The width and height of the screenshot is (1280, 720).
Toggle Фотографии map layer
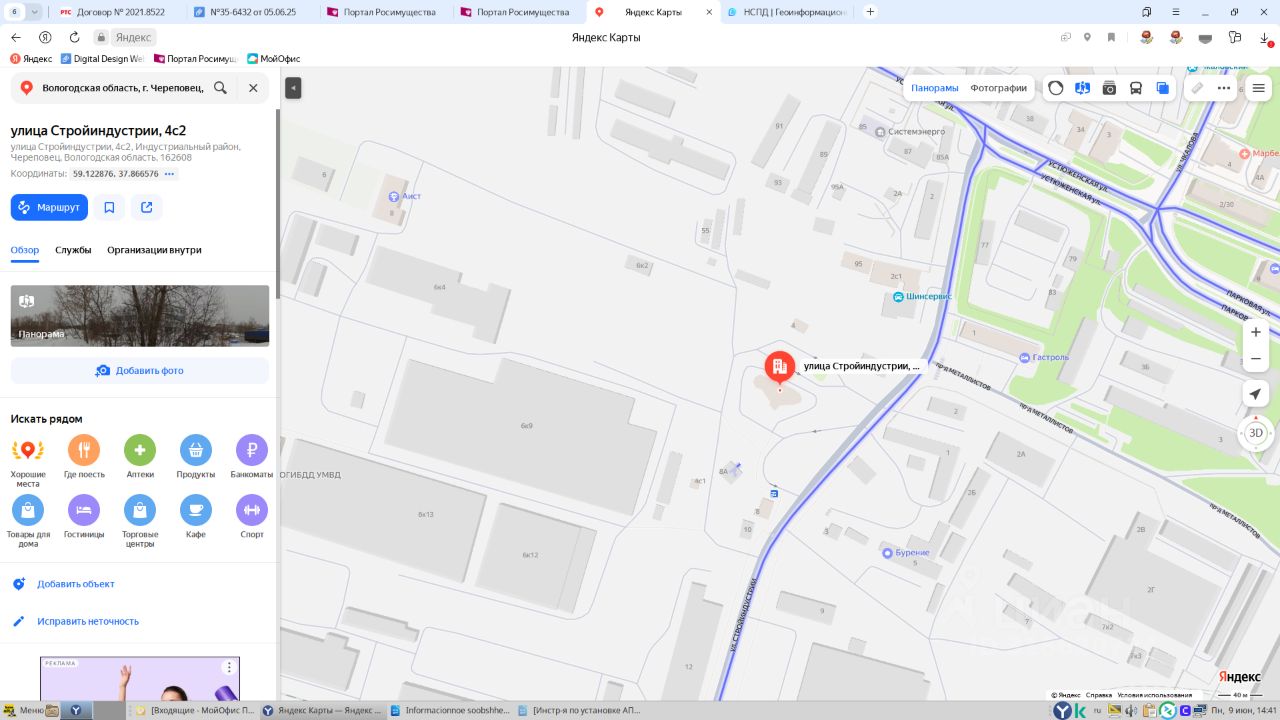tap(998, 88)
